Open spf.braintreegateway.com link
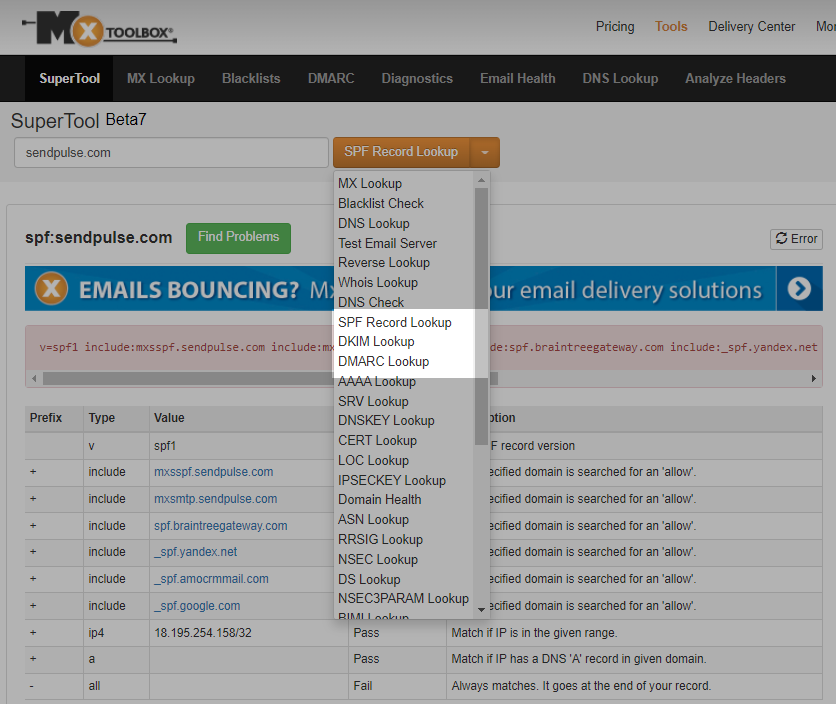 220,526
